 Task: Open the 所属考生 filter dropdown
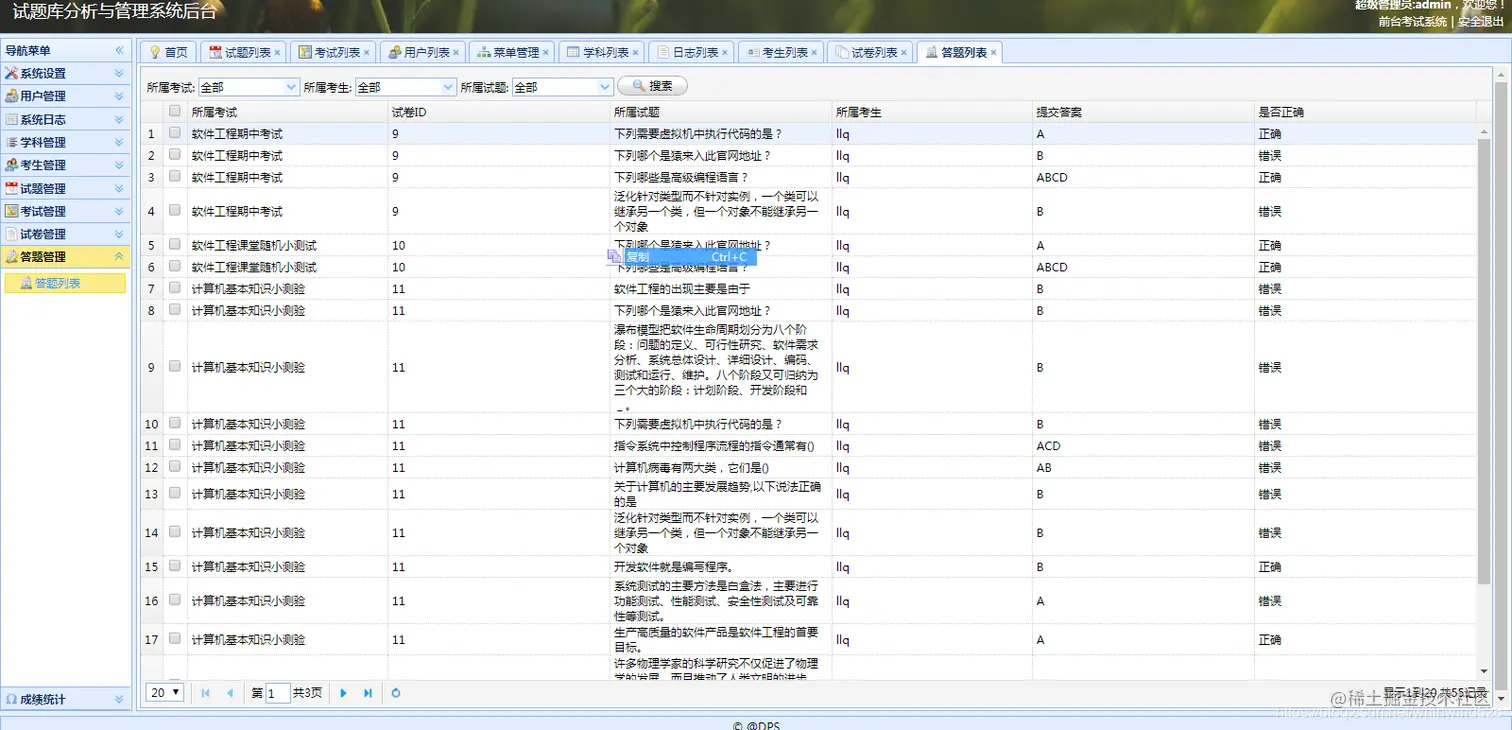(448, 87)
